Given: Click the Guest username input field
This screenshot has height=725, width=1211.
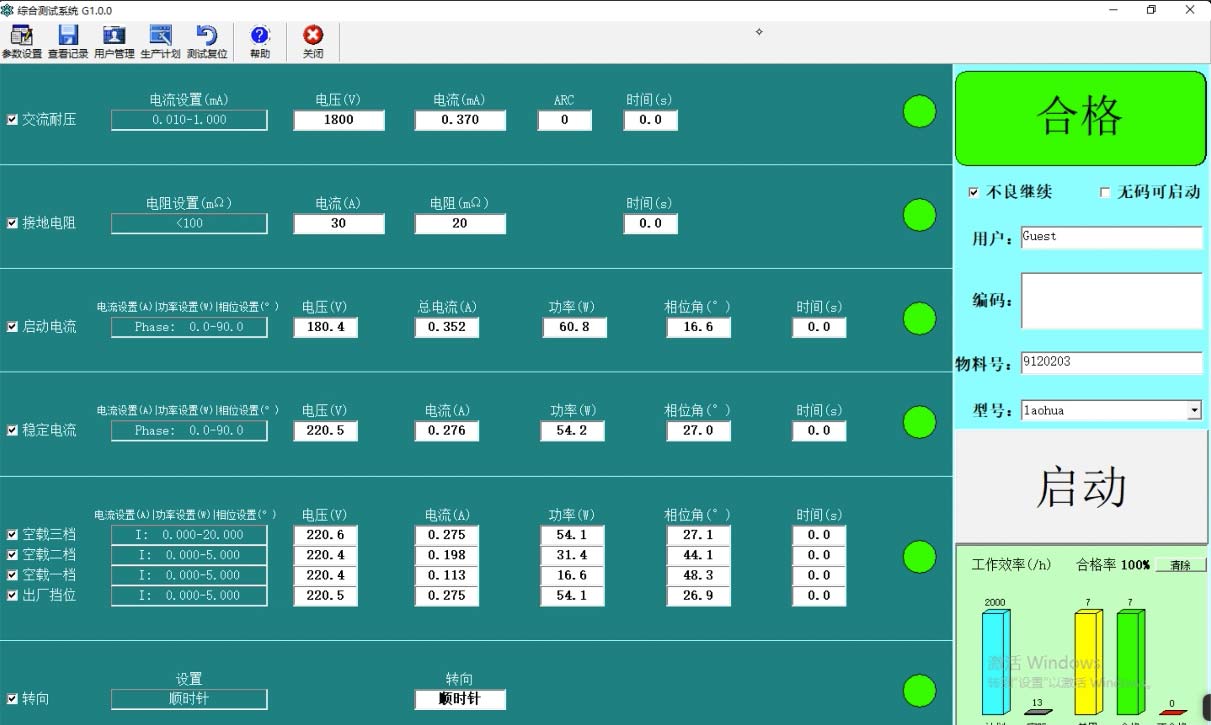Looking at the screenshot, I should click(x=1110, y=237).
